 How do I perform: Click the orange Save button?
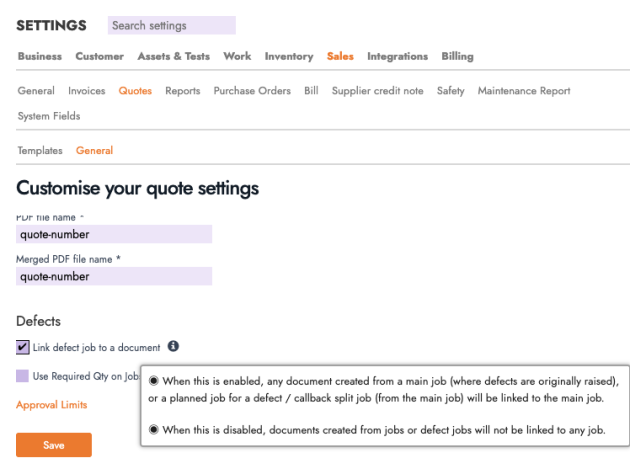54,445
